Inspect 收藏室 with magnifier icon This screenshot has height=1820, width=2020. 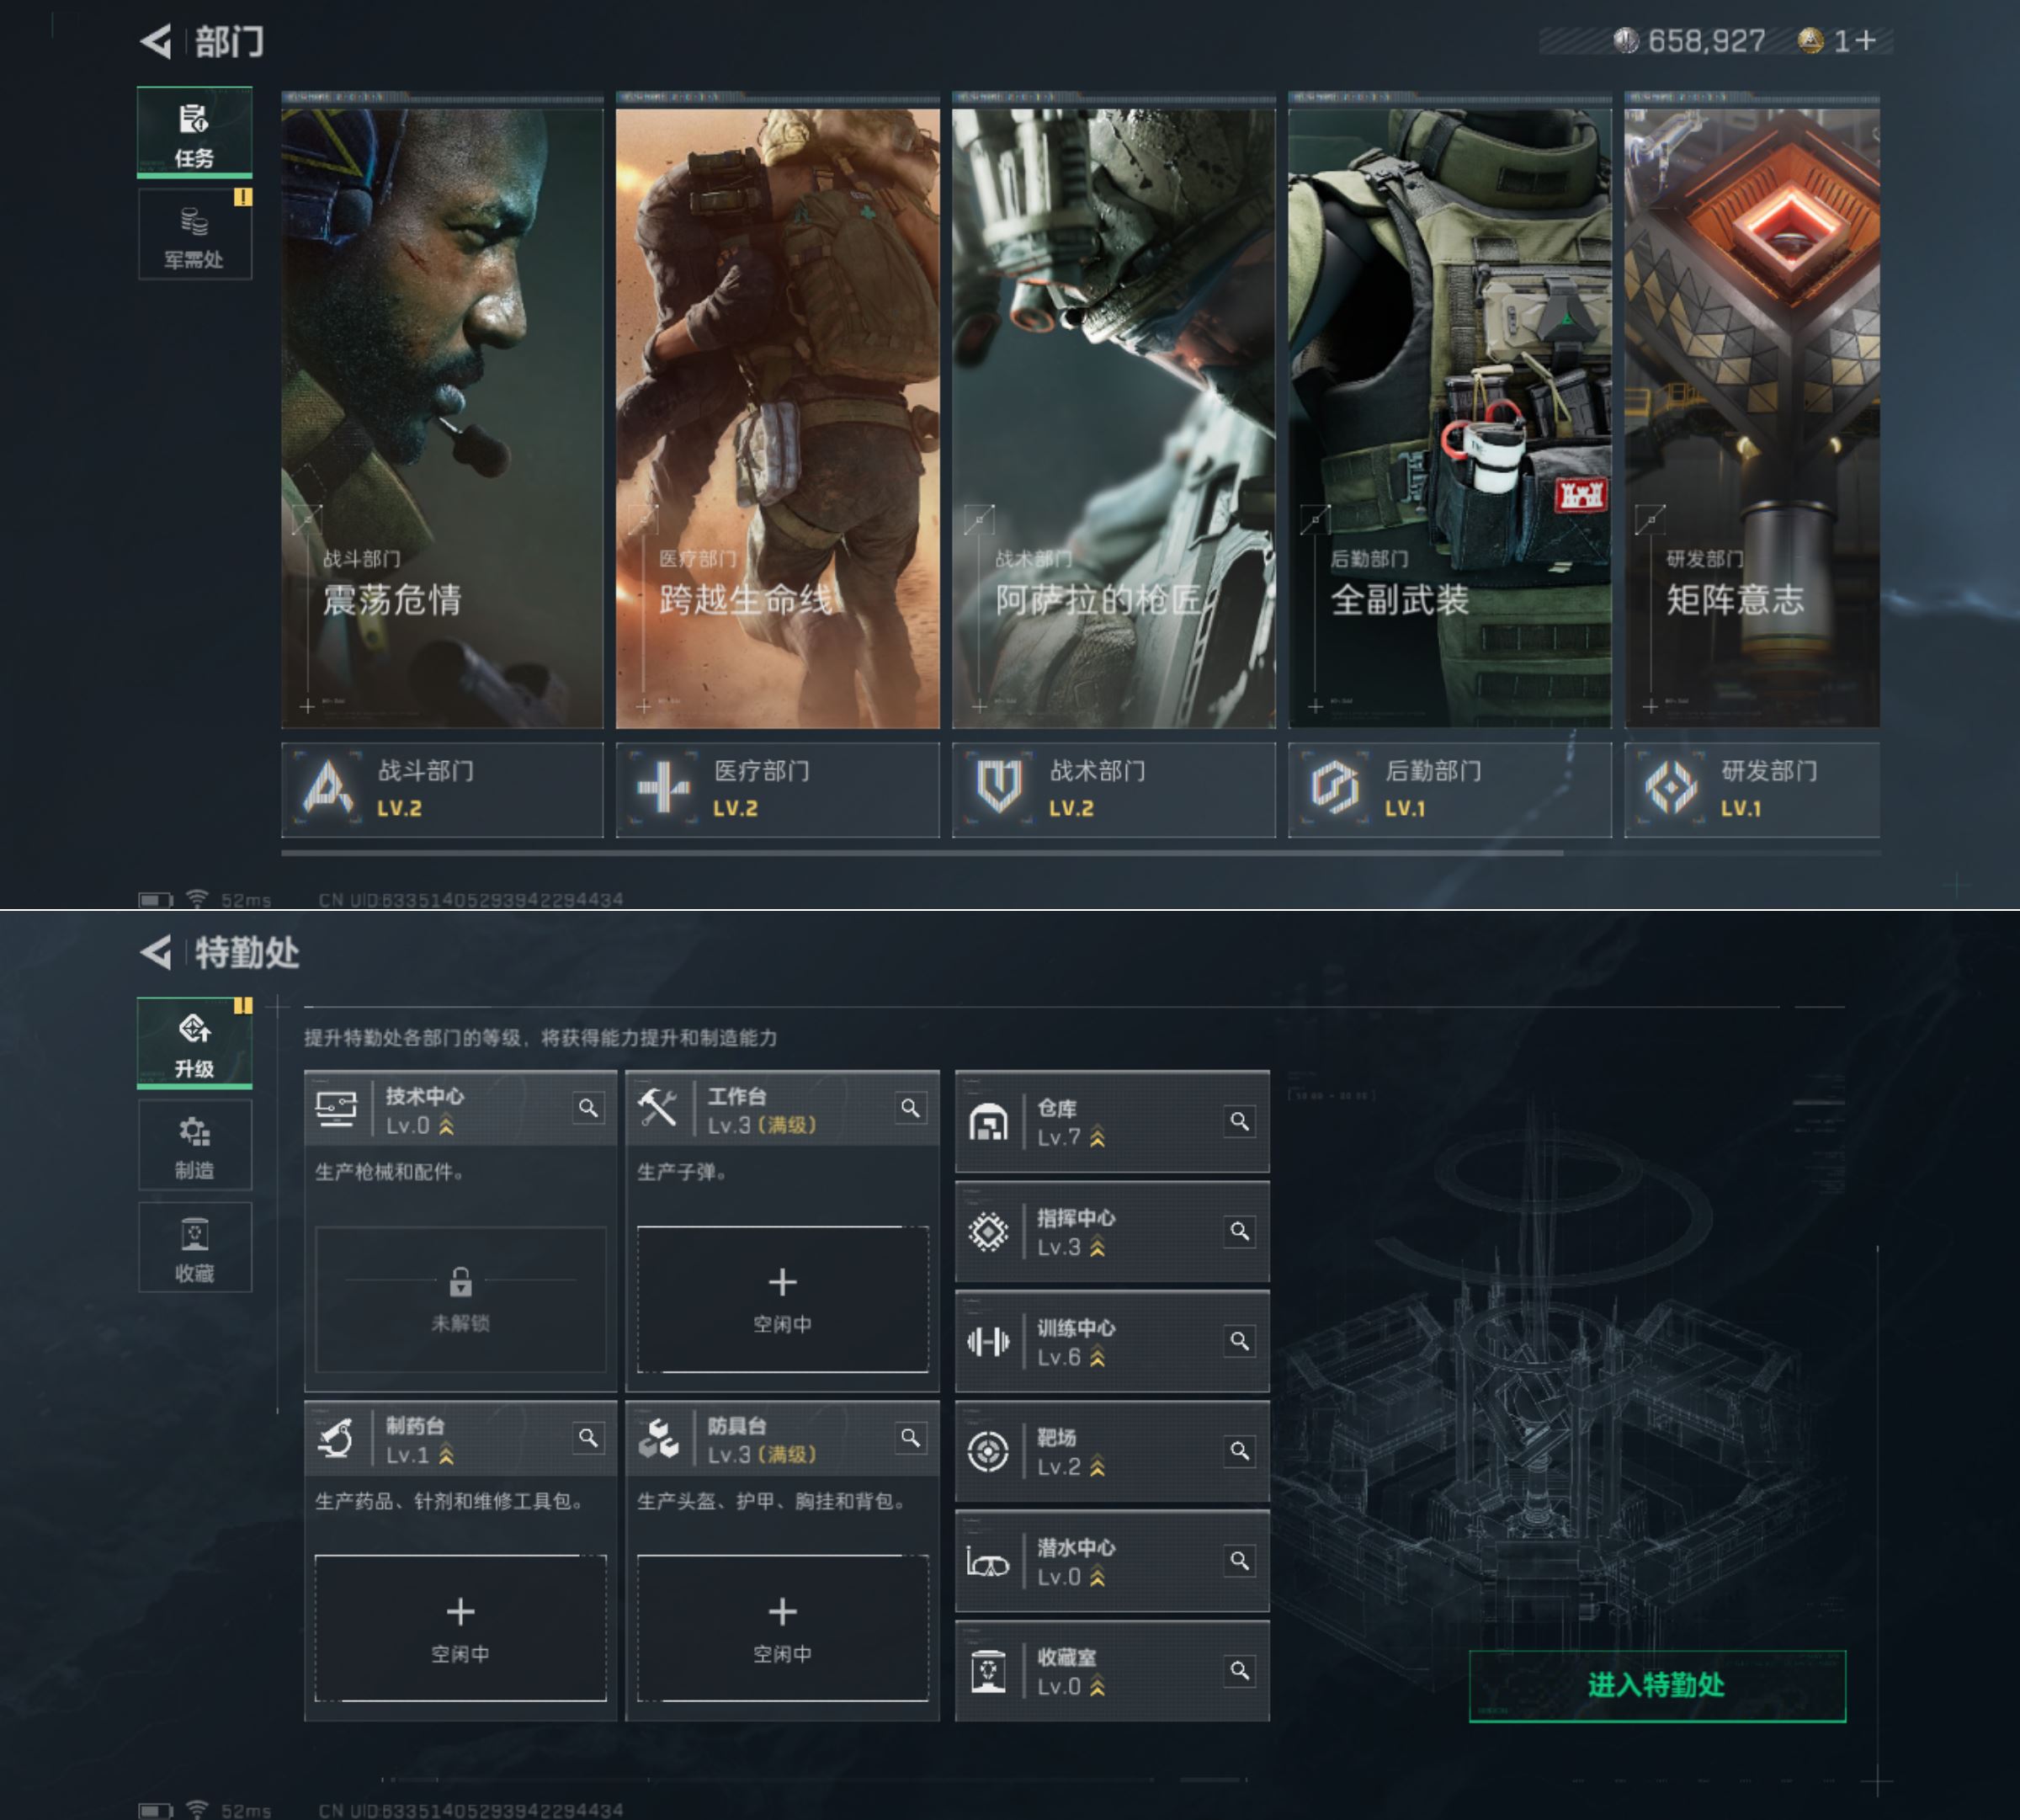(1240, 1670)
